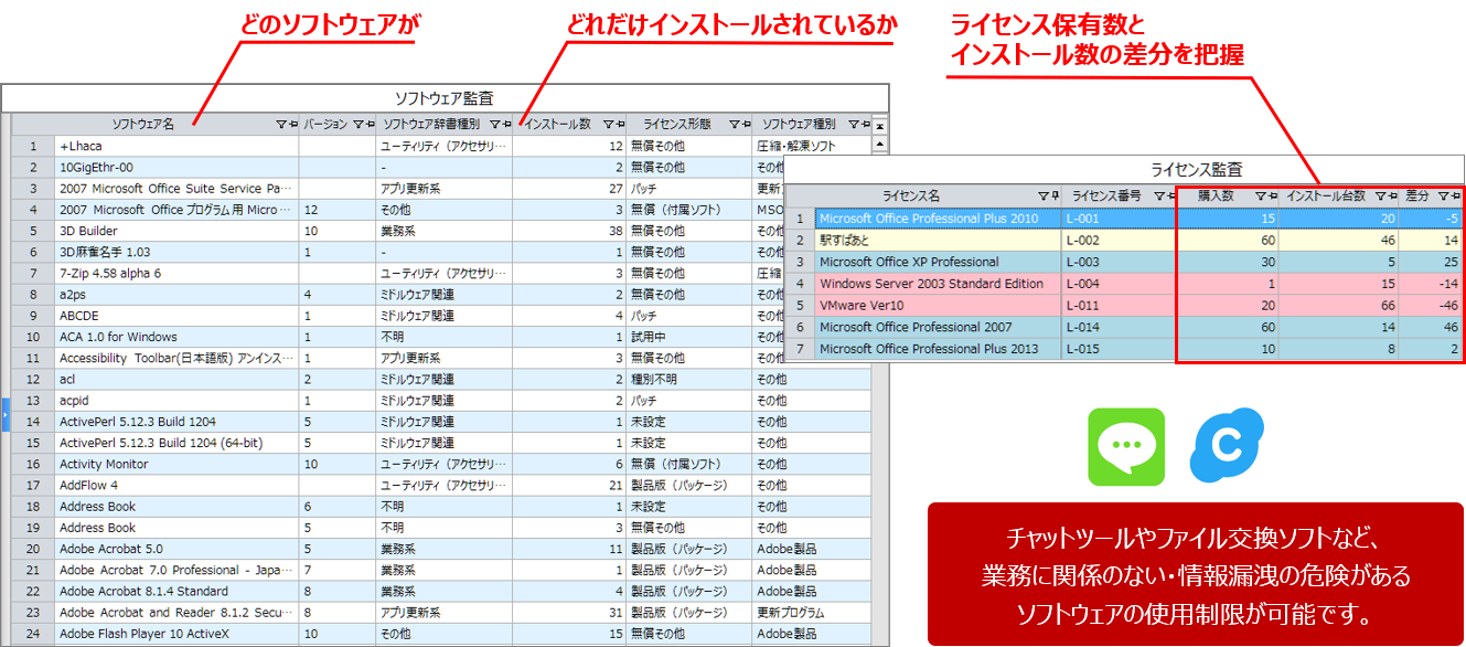The image size is (1466, 647).
Task: Pin the ライセンス形態 column
Action: (x=745, y=125)
